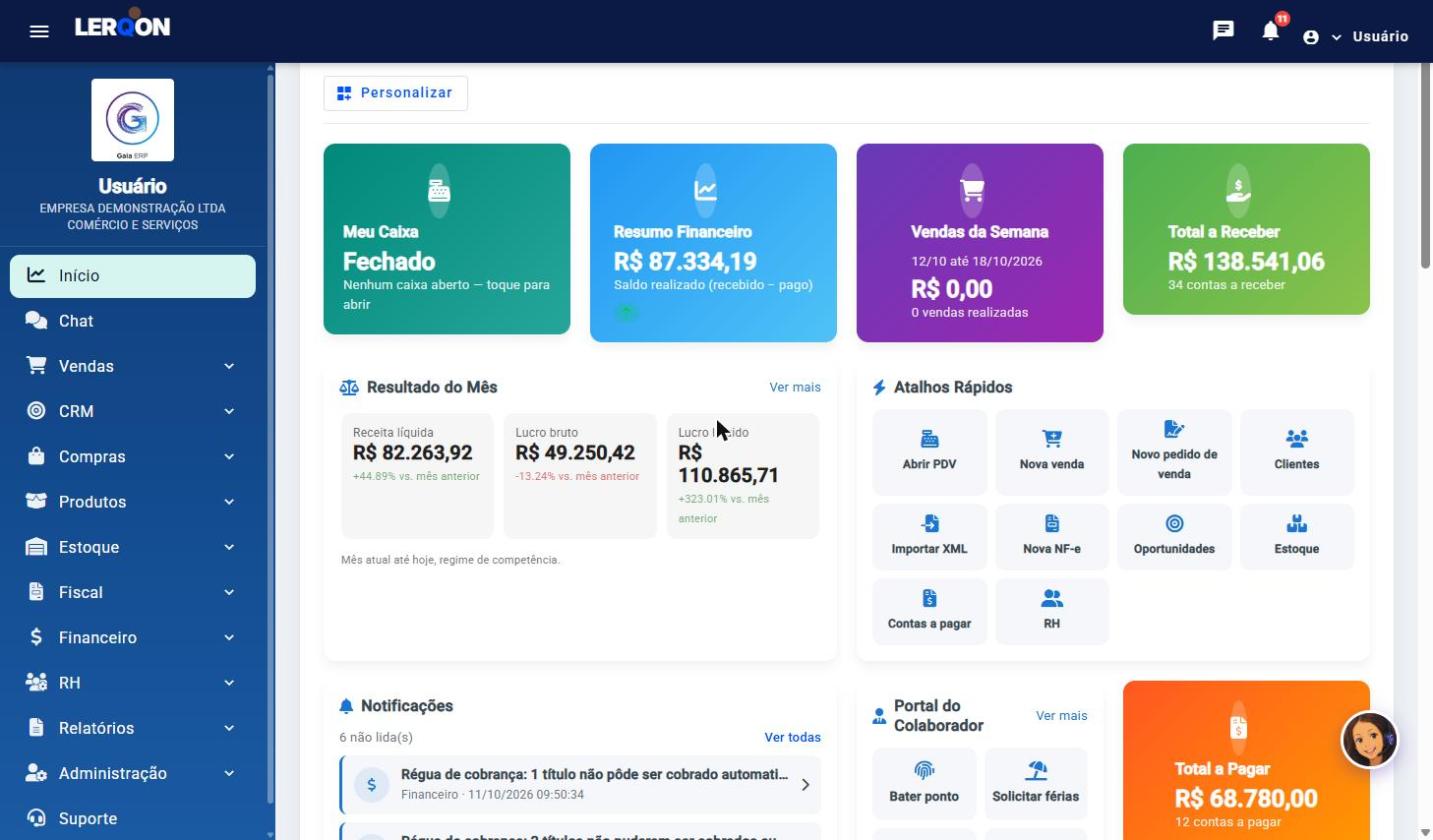Click the Gaia ERP company logo
Image resolution: width=1433 pixels, height=840 pixels.
pos(133,120)
